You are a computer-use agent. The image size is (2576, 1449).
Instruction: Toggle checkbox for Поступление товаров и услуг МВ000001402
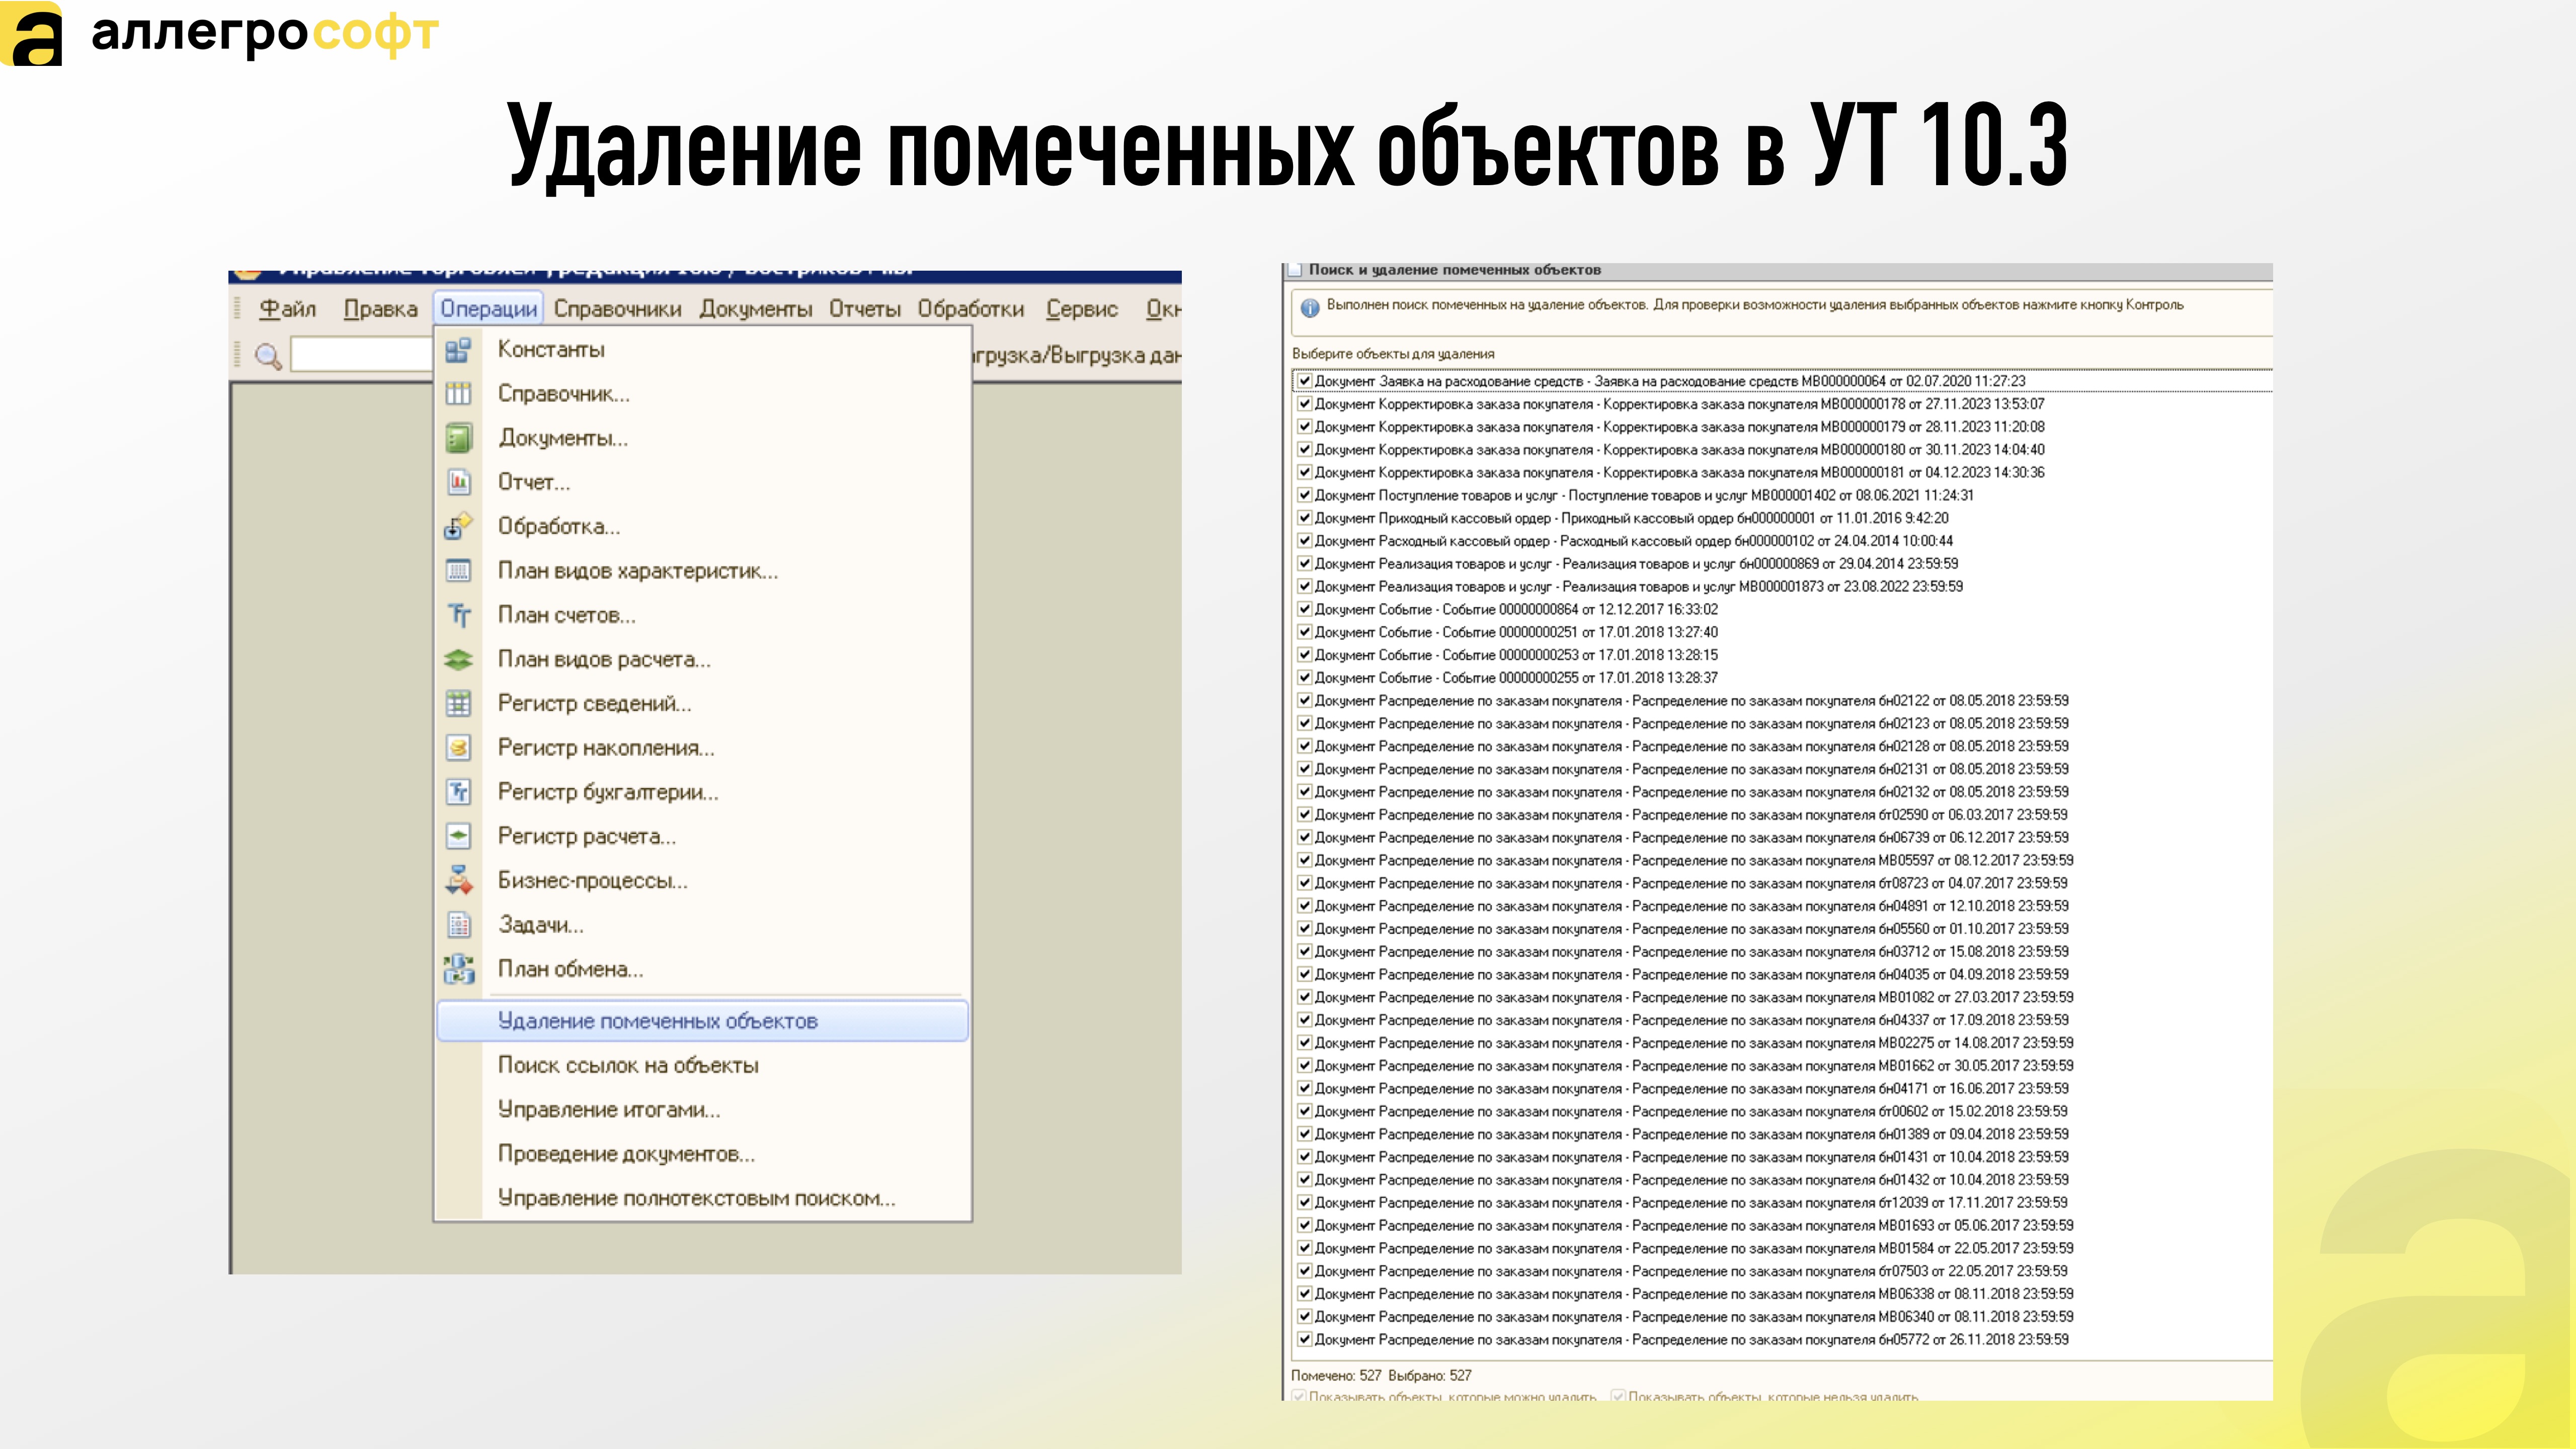click(x=1304, y=495)
